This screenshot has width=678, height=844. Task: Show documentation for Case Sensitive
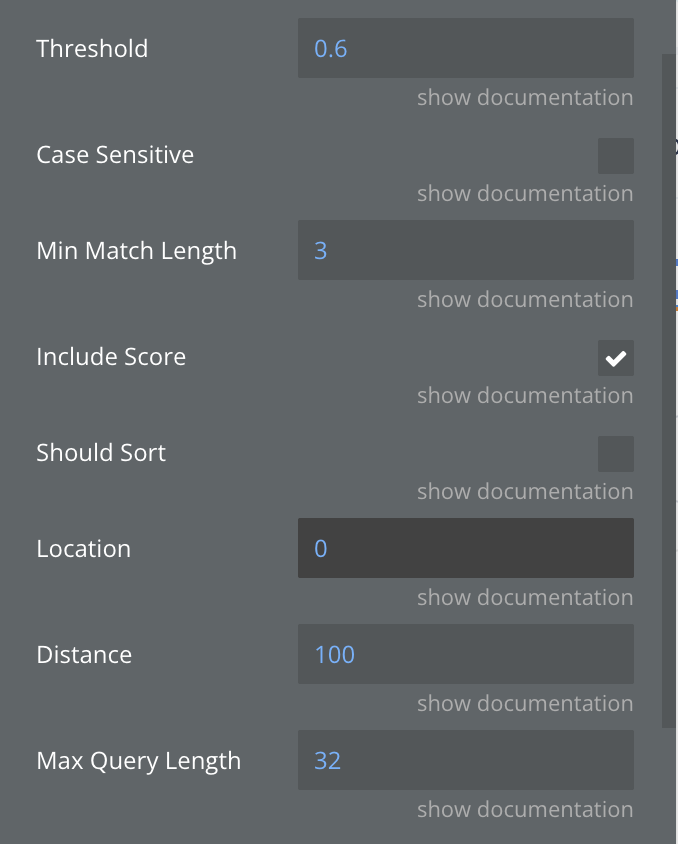pyautogui.click(x=524, y=194)
